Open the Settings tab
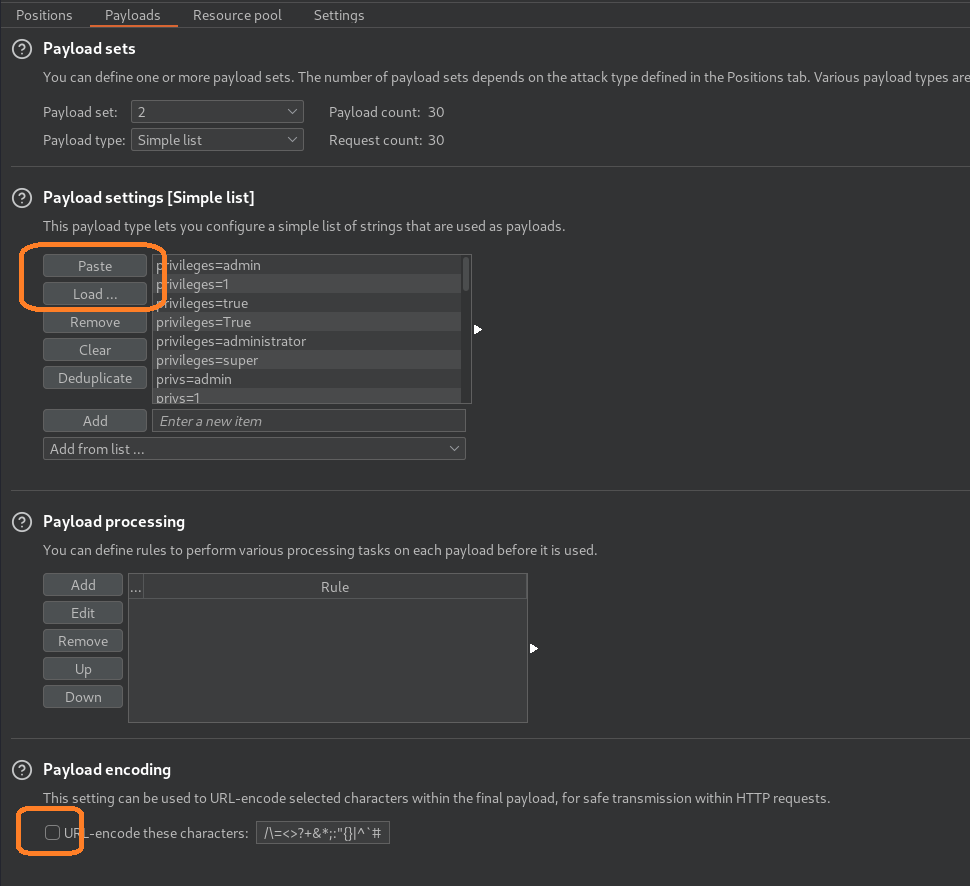The height and width of the screenshot is (886, 970). point(338,15)
